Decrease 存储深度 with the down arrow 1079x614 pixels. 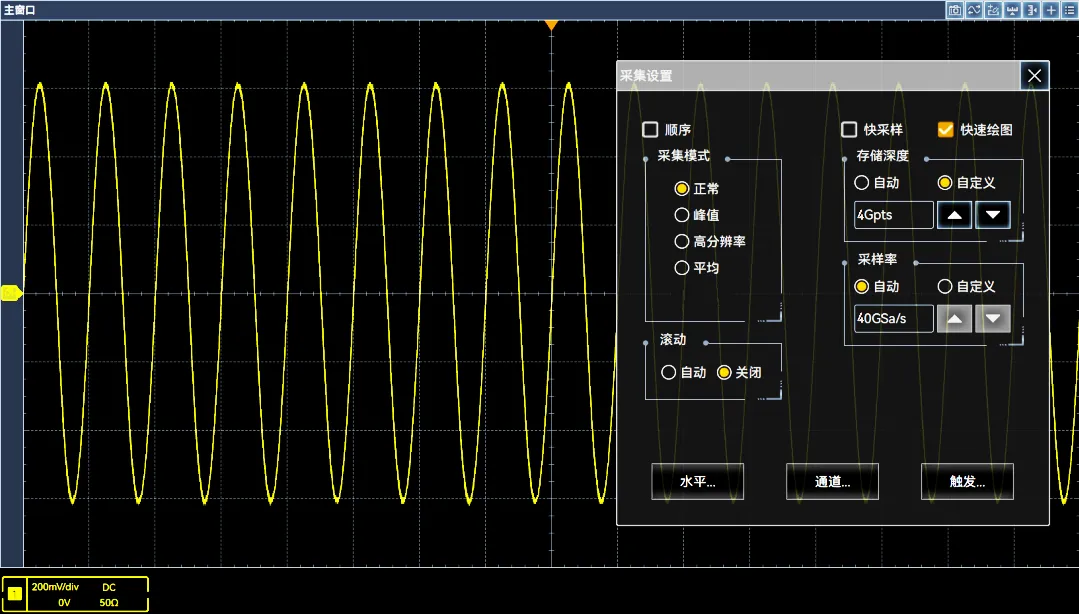(993, 215)
